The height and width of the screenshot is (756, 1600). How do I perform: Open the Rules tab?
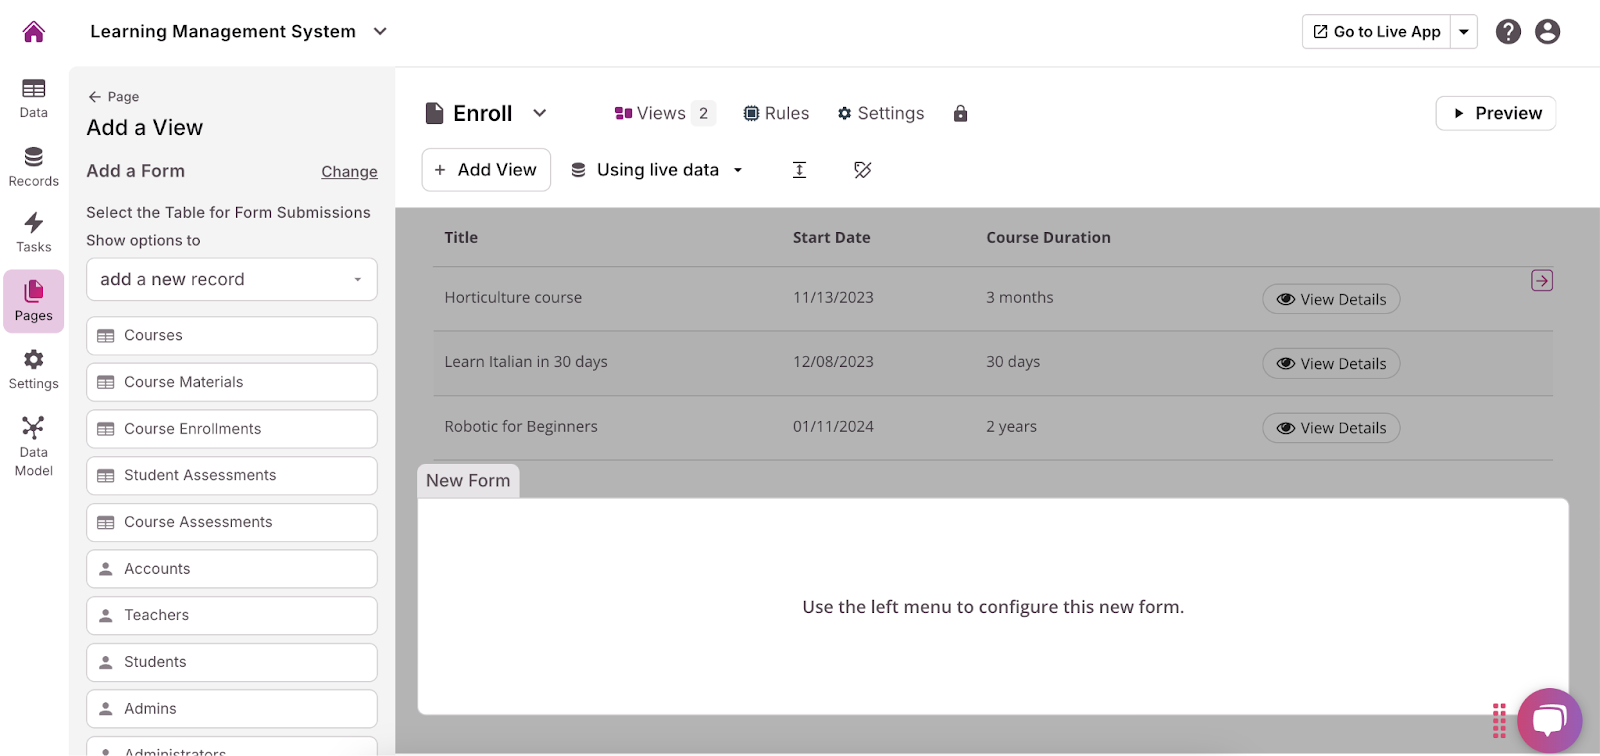click(776, 114)
